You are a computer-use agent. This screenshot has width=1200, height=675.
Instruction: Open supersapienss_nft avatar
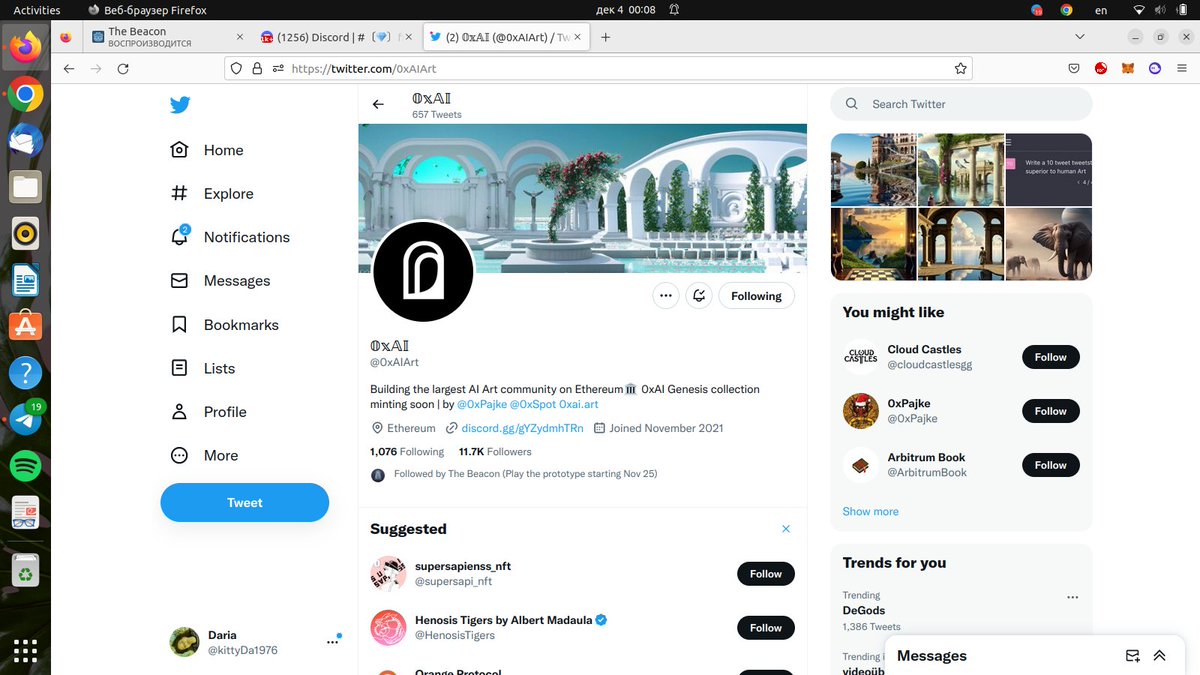[x=388, y=574]
